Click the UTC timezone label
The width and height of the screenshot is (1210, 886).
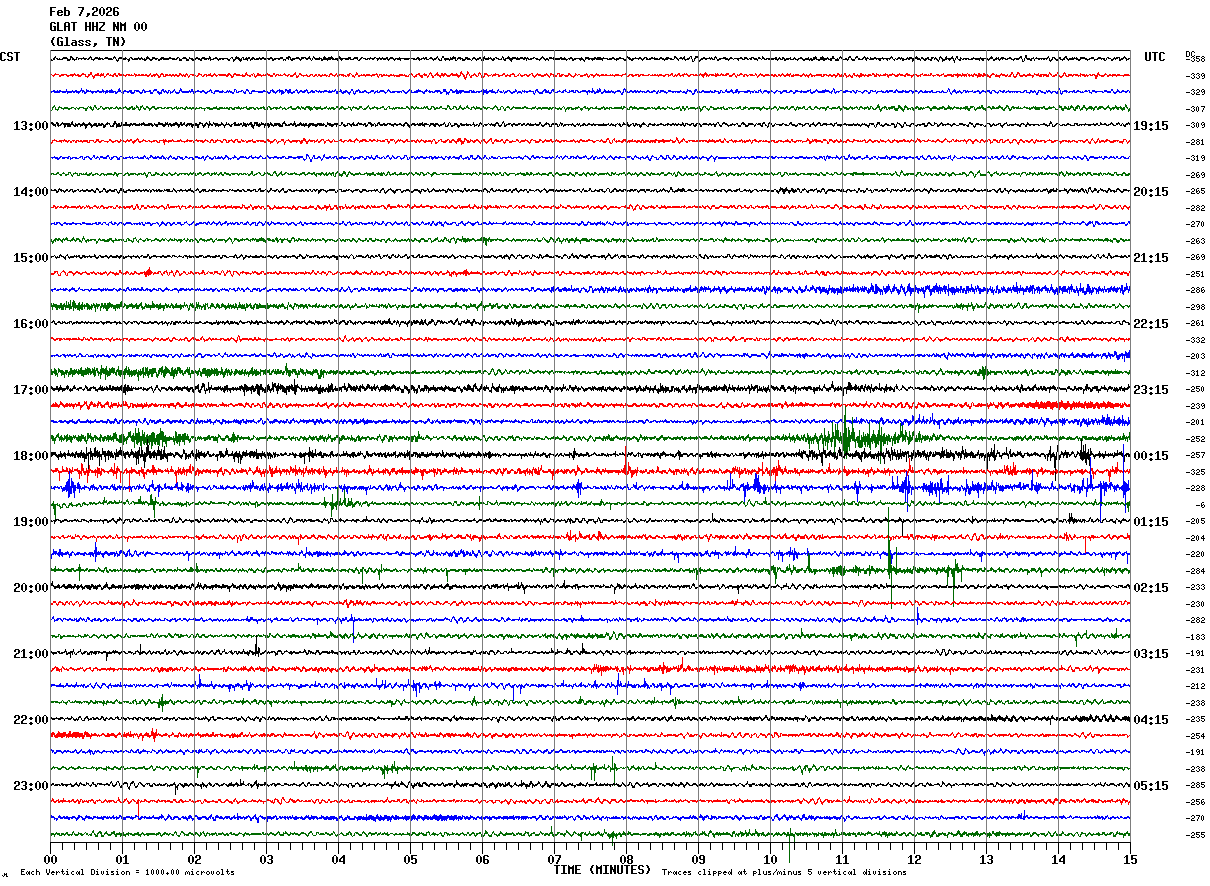coord(1155,57)
